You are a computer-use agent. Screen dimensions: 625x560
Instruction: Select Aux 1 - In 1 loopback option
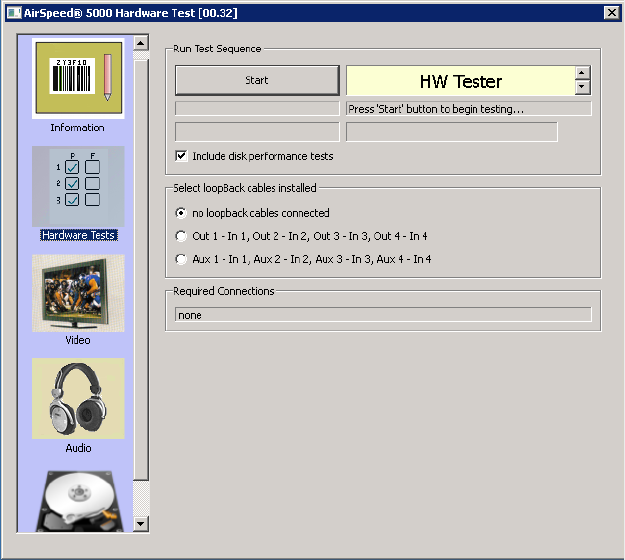181,259
